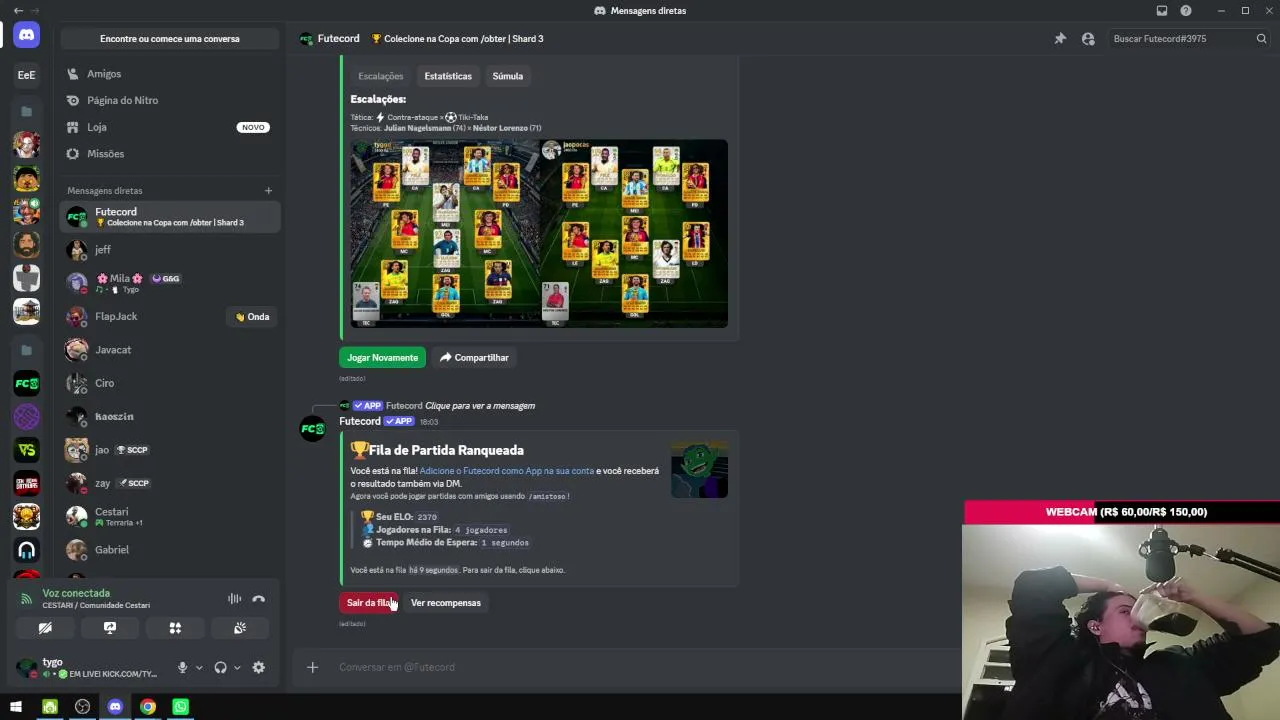Follow 'Adicione o Futecord como App' link

point(507,471)
